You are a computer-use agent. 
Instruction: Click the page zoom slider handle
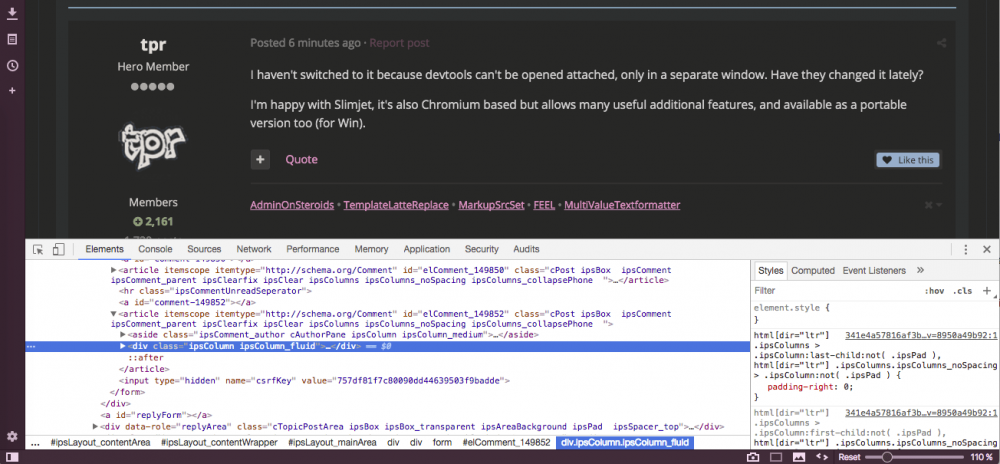point(887,457)
